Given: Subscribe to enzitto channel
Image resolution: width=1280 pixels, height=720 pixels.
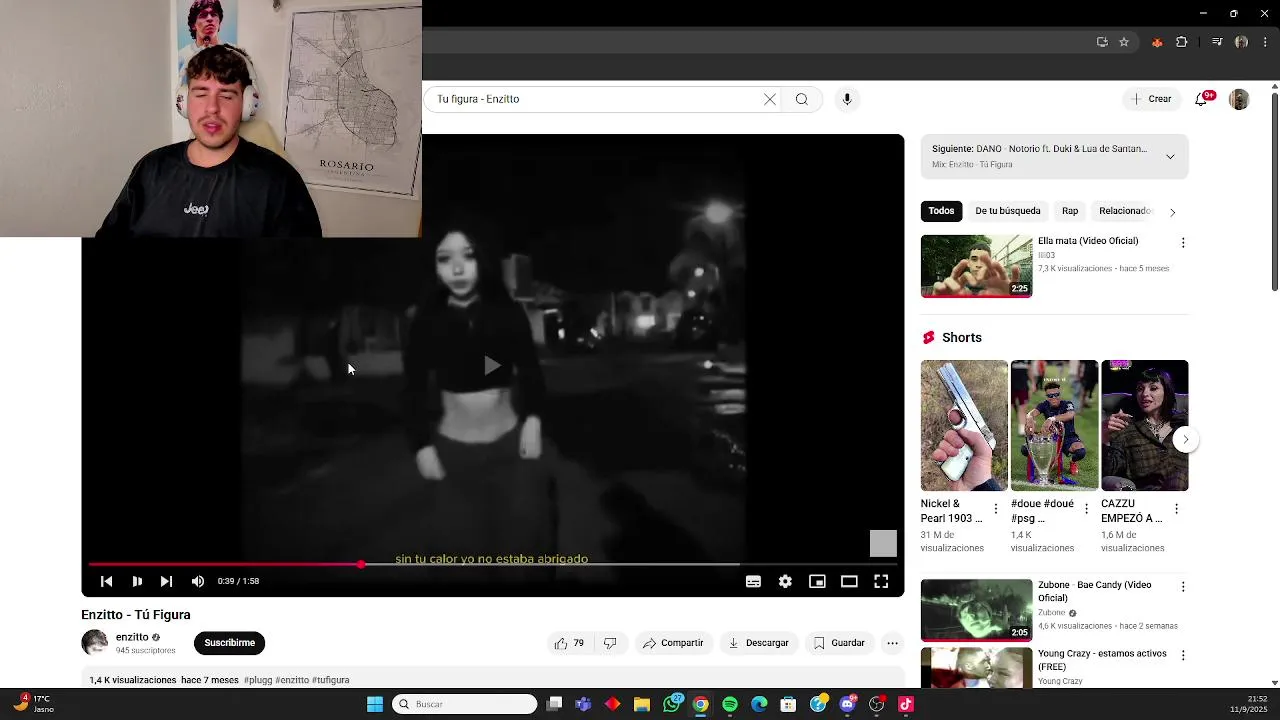Looking at the screenshot, I should 229,643.
